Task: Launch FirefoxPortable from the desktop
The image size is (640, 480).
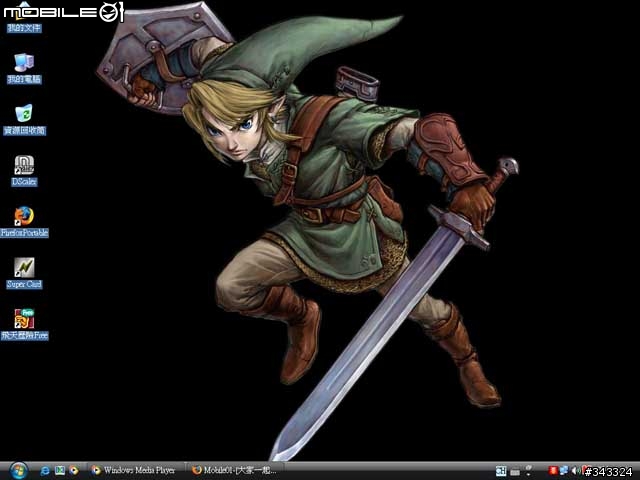Action: [24, 222]
